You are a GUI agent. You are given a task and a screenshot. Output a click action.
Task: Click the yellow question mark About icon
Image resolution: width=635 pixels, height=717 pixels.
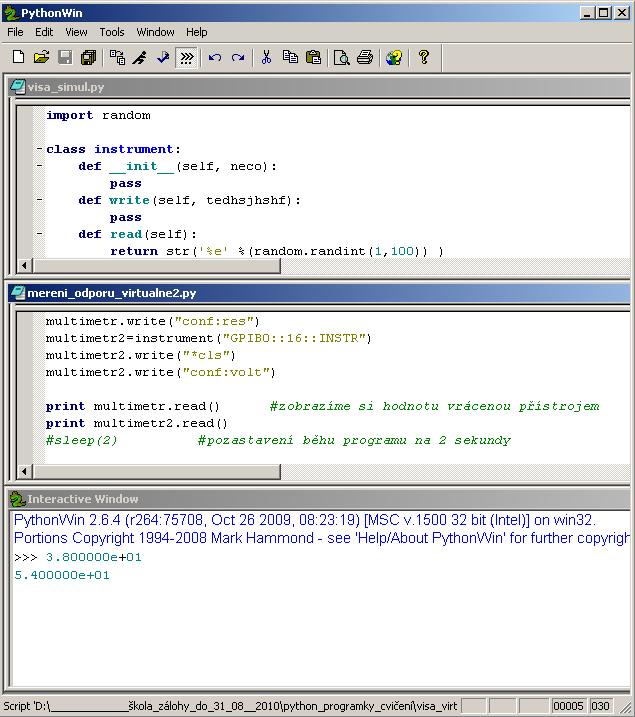[x=424, y=57]
